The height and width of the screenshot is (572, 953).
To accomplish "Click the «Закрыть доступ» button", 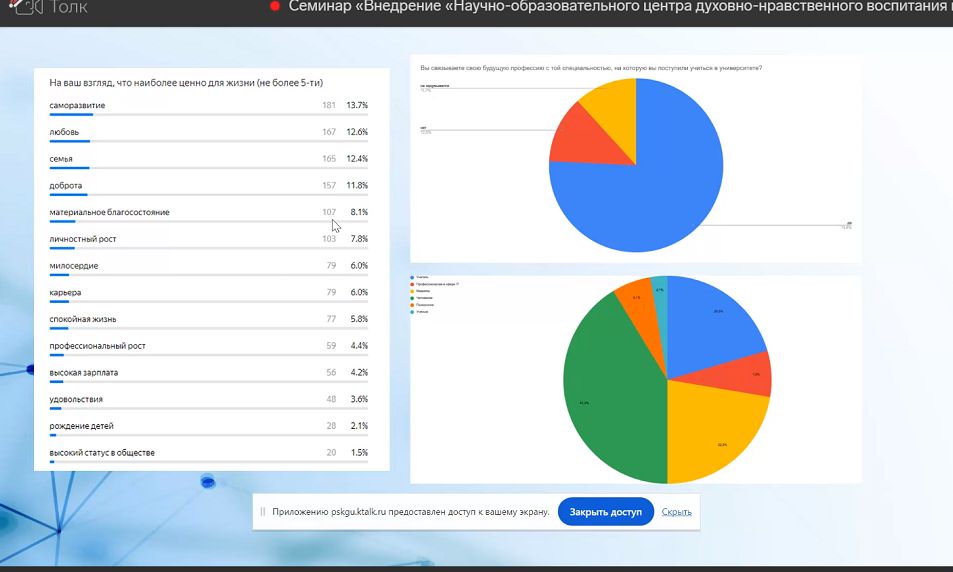I will click(x=605, y=512).
